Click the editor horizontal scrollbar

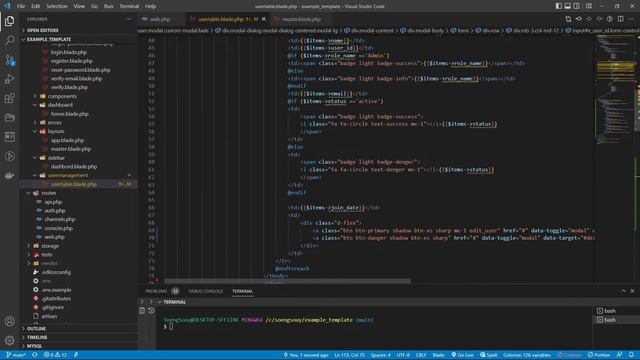tap(287, 281)
